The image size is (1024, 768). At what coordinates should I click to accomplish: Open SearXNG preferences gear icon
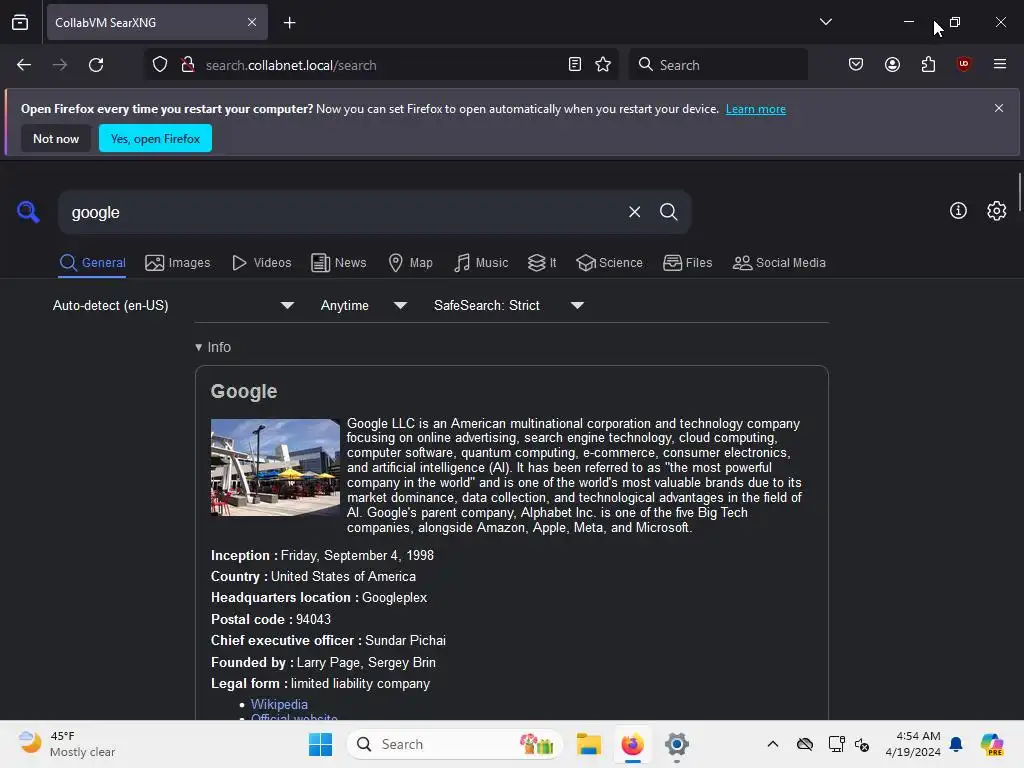click(x=997, y=210)
